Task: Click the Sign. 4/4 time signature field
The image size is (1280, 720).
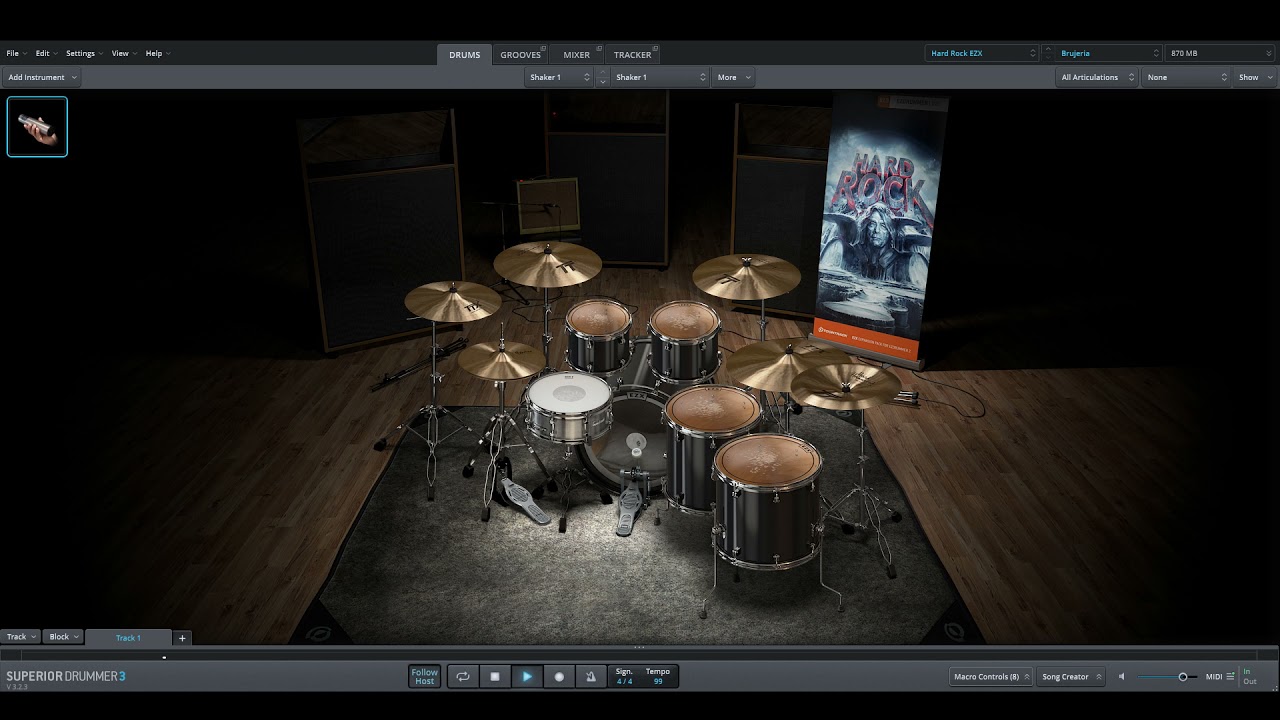Action: pos(624,677)
